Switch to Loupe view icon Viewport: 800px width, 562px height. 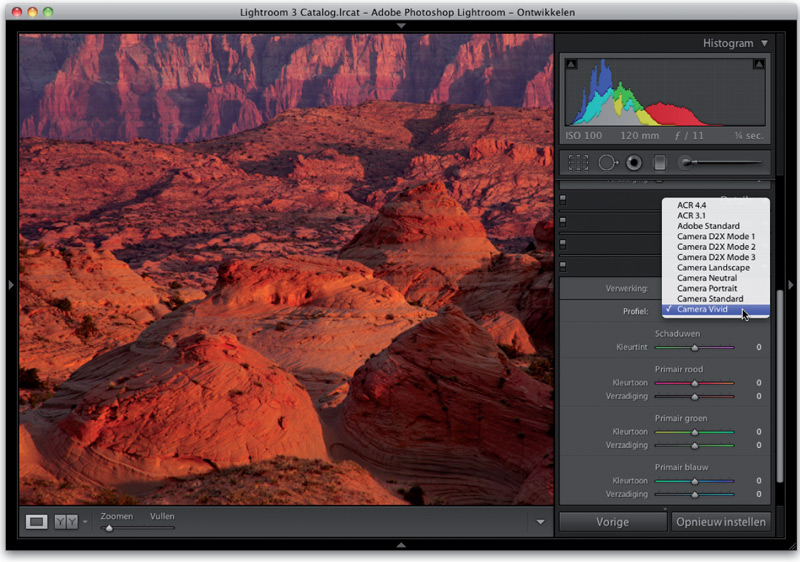click(x=37, y=522)
